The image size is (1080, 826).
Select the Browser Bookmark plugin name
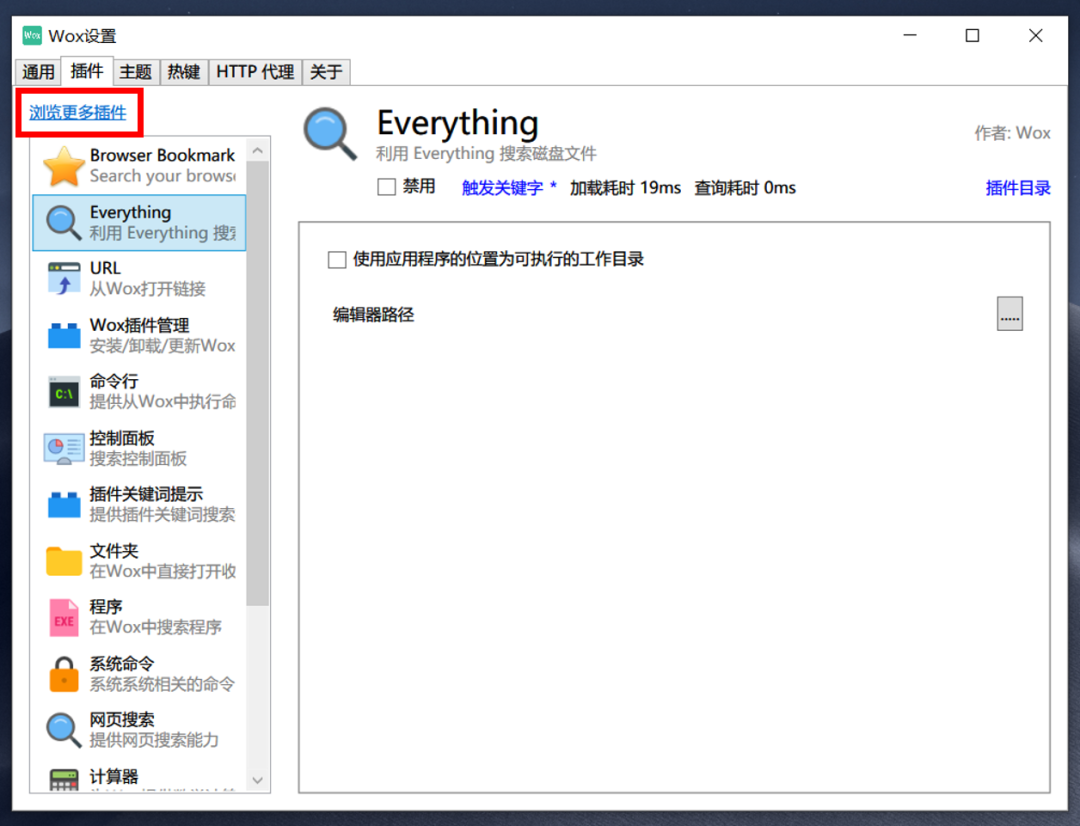pos(163,156)
